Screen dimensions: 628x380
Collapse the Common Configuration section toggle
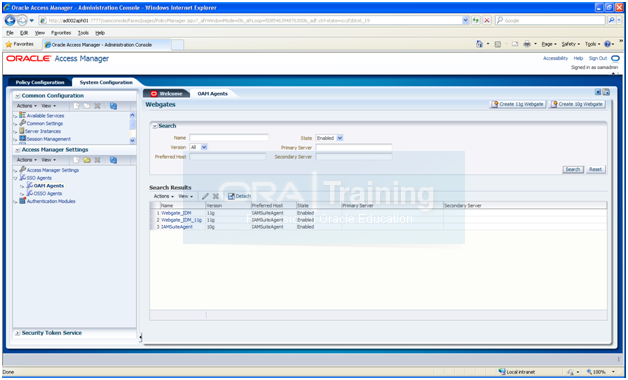(18, 96)
